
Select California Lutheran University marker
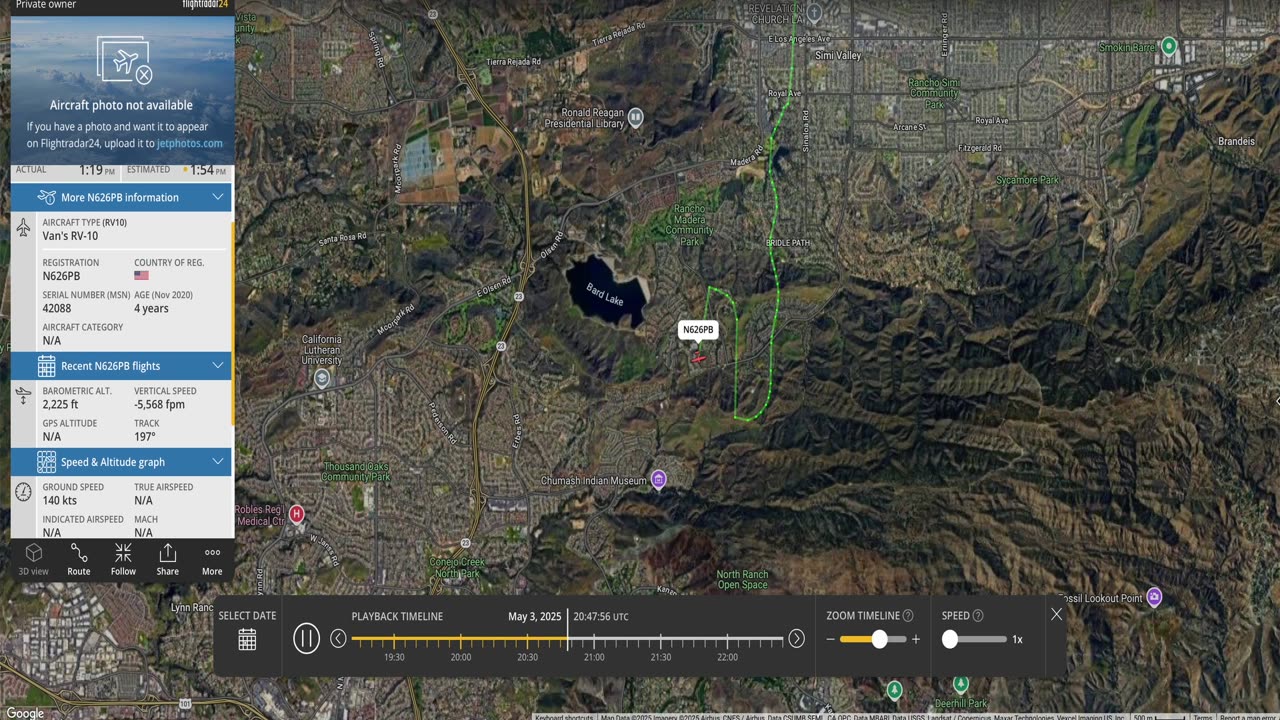tap(322, 378)
